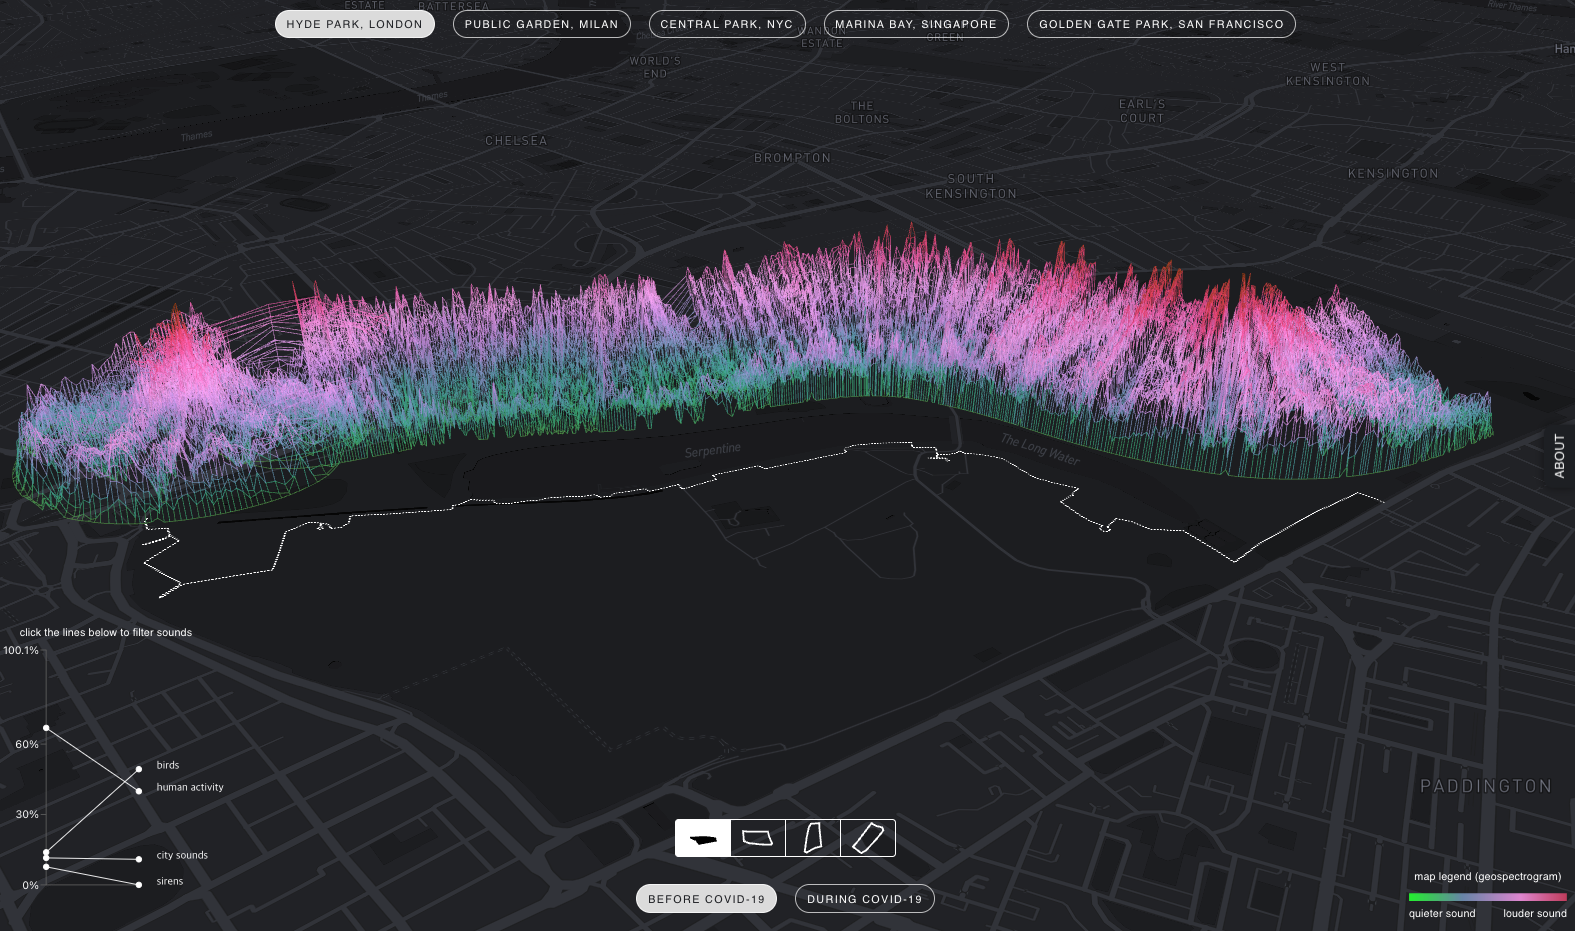Click the geospectrogram color gradient legend bar
The image size is (1575, 931).
click(x=1488, y=897)
